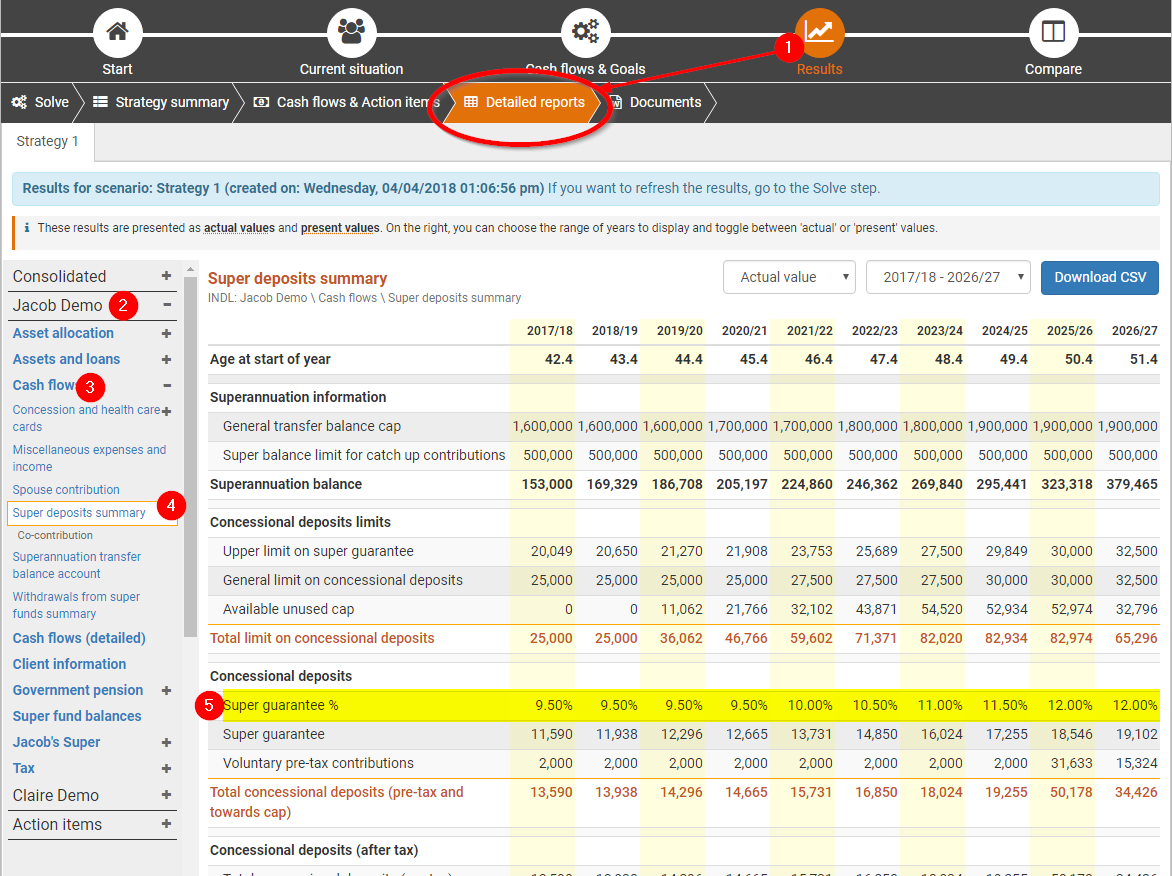Click the Download CSV button
Viewport: 1172px width, 876px height.
click(1099, 277)
